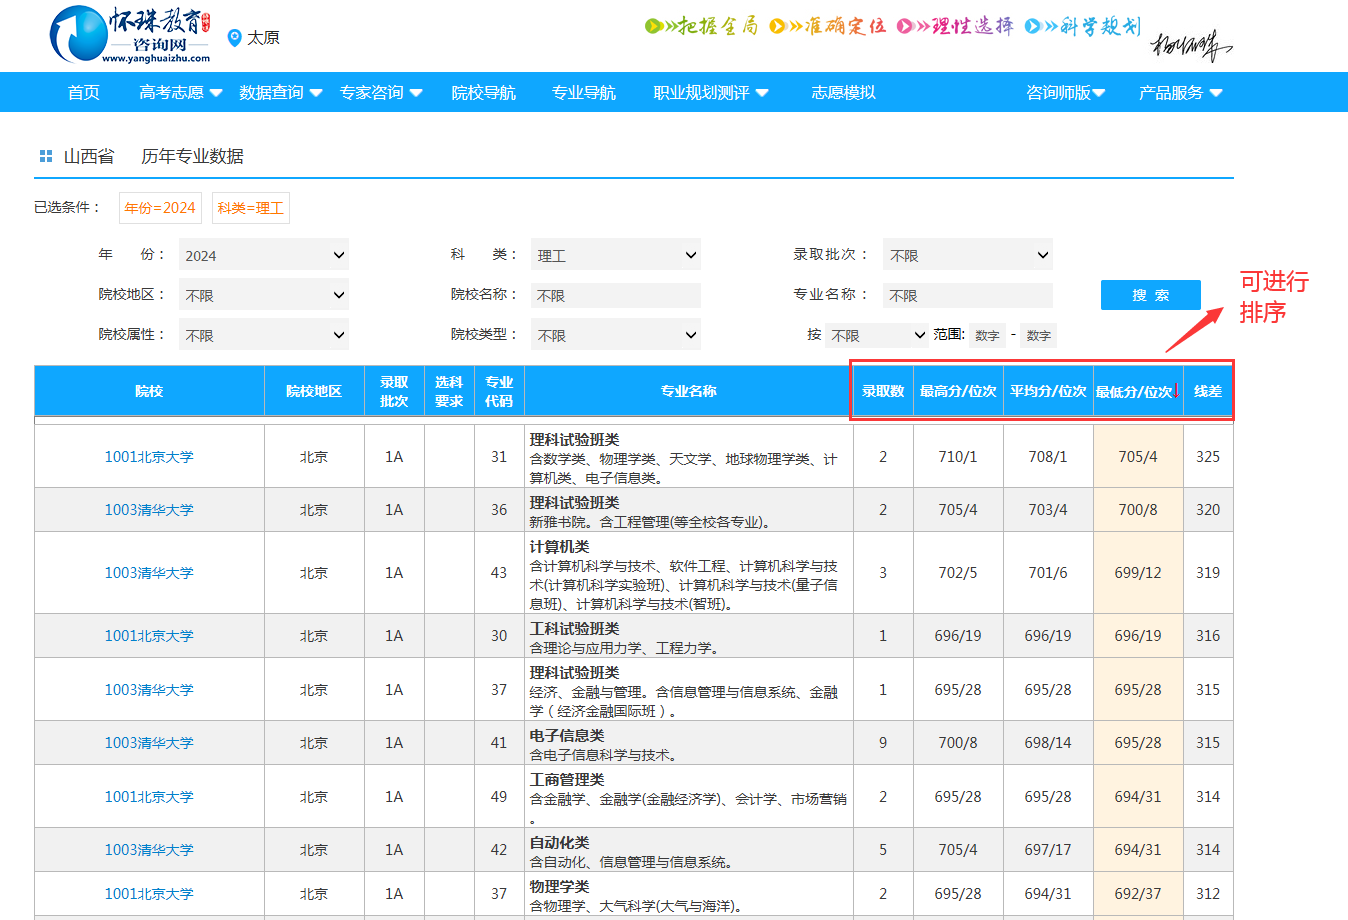Remove the 年份=2024 filter tag
Image resolution: width=1348 pixels, height=920 pixels.
coord(160,208)
